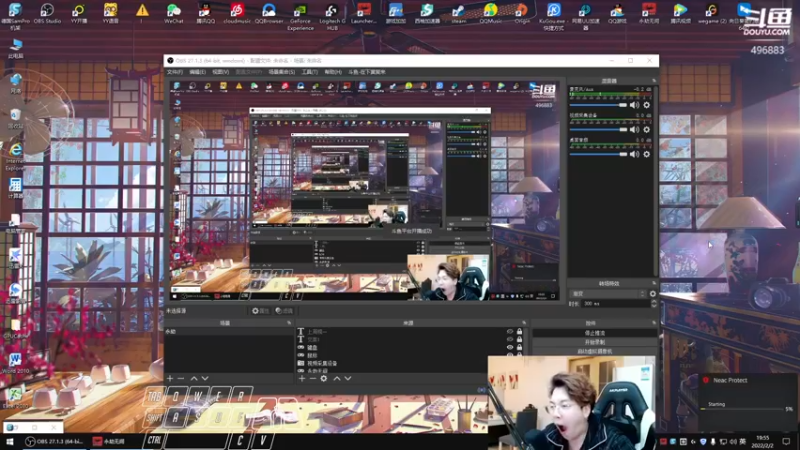Mute the second mixer audio channel
Viewport: 800px width, 450px height.
[634, 130]
